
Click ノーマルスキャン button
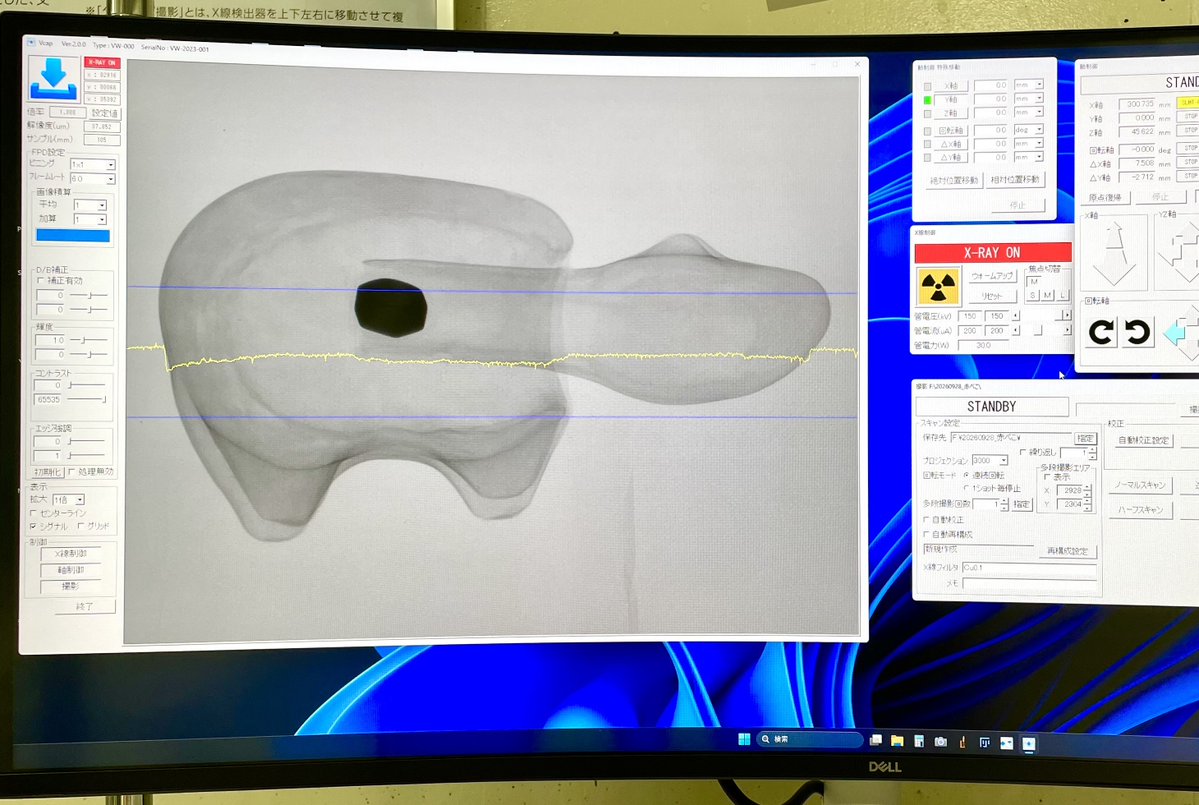tap(1140, 485)
